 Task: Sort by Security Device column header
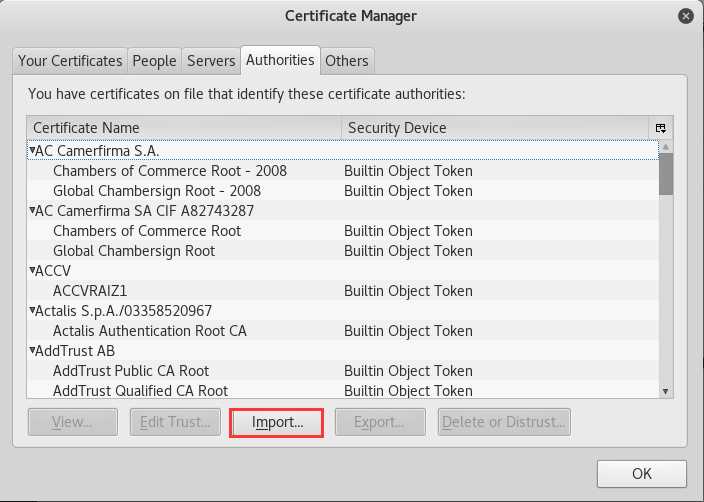click(x=495, y=128)
